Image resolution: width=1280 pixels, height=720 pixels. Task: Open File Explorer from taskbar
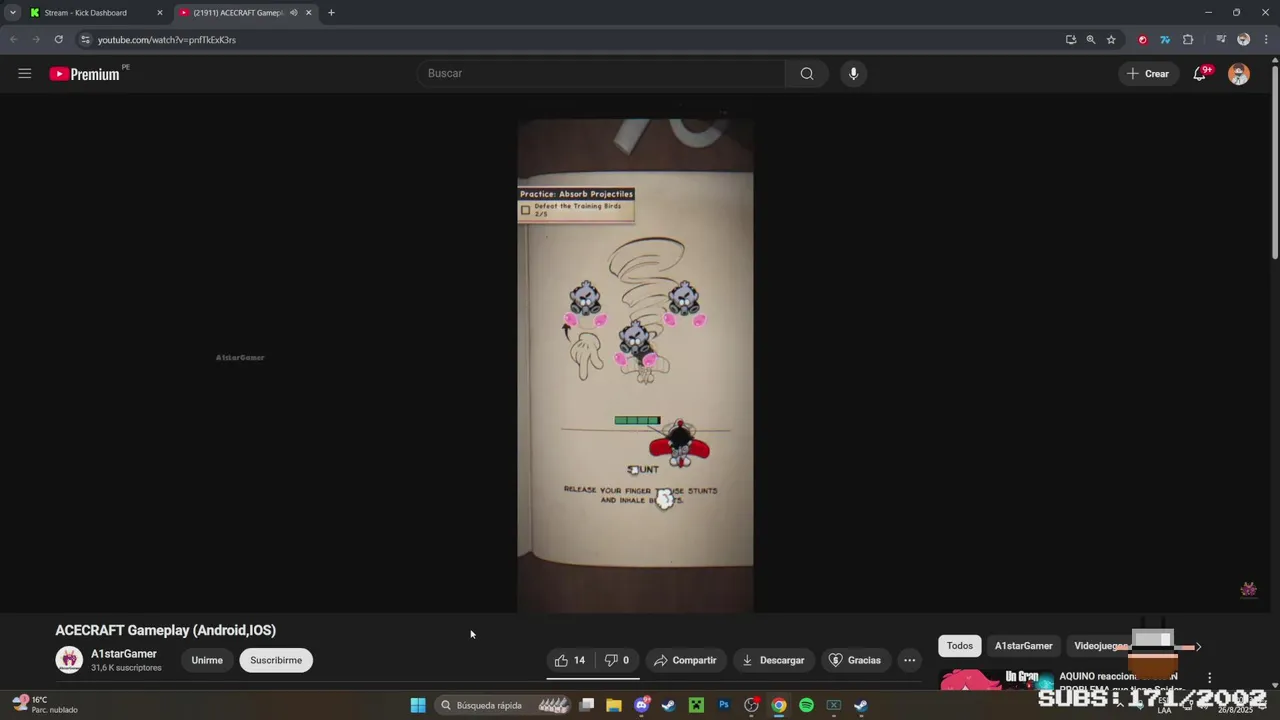614,705
